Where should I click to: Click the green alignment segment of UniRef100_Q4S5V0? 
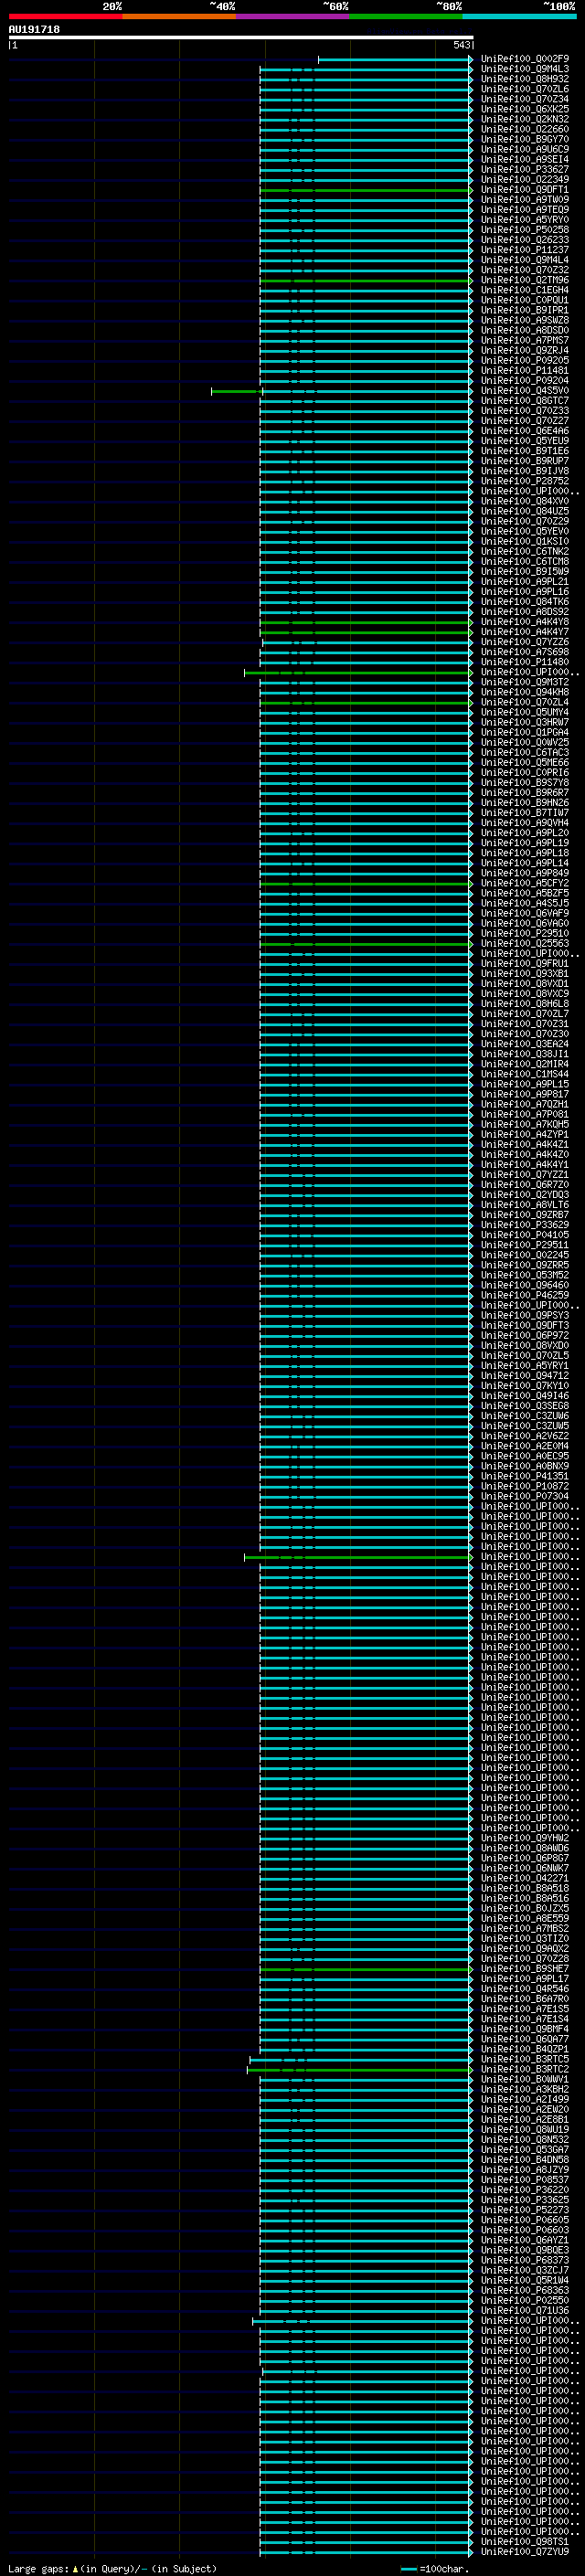(236, 391)
